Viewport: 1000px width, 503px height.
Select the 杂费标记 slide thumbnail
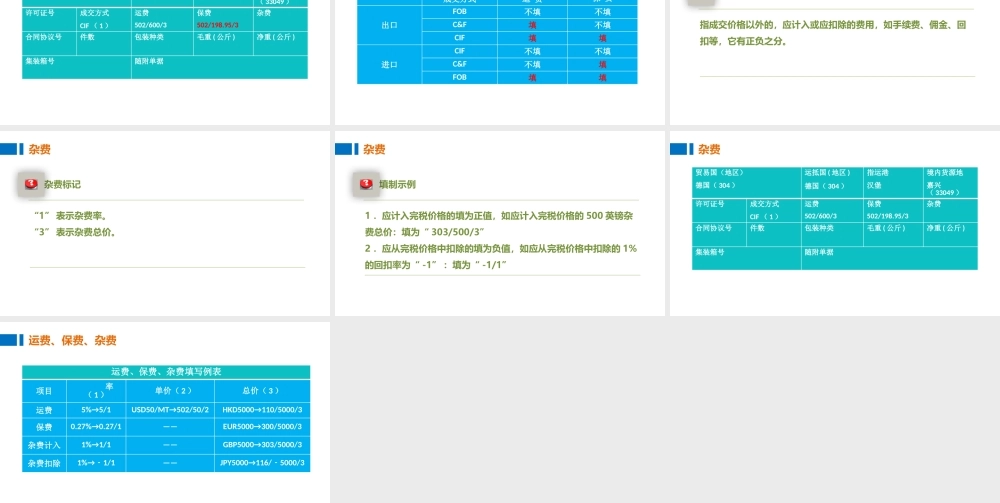point(165,223)
